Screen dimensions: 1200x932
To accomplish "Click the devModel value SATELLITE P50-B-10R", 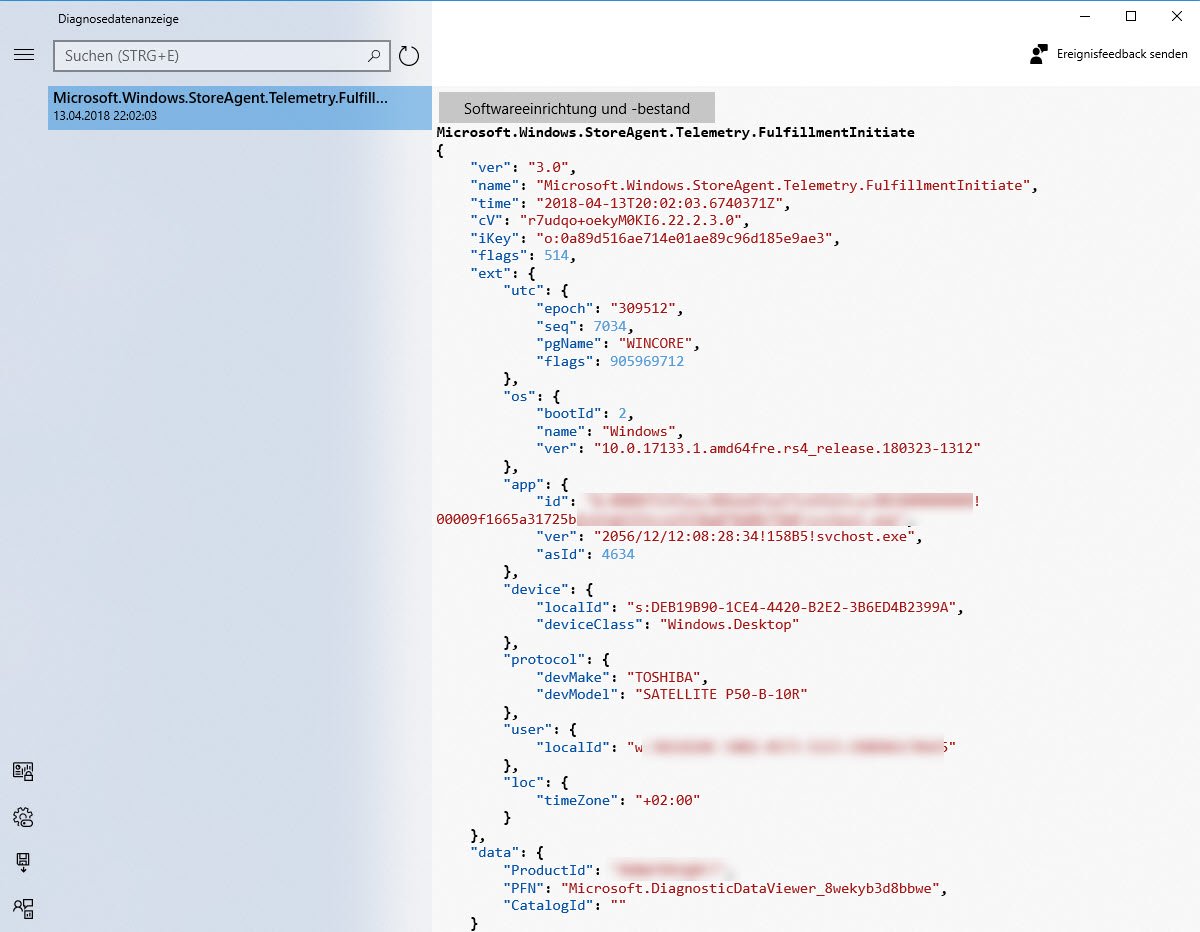I will point(720,694).
